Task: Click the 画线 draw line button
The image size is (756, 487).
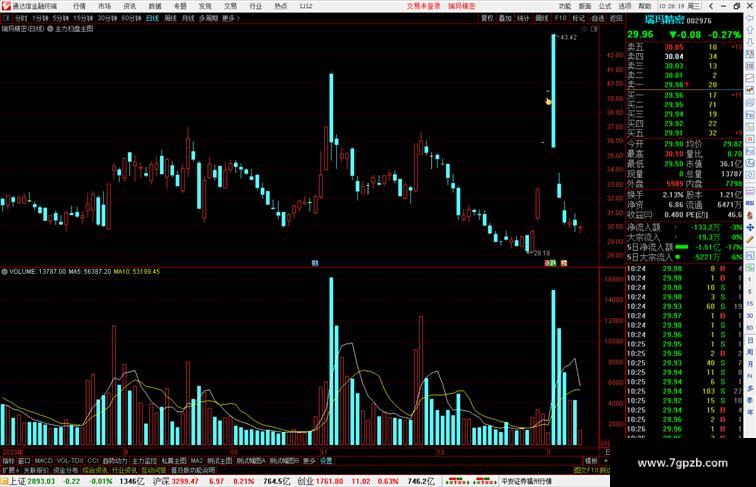Action: coord(542,18)
